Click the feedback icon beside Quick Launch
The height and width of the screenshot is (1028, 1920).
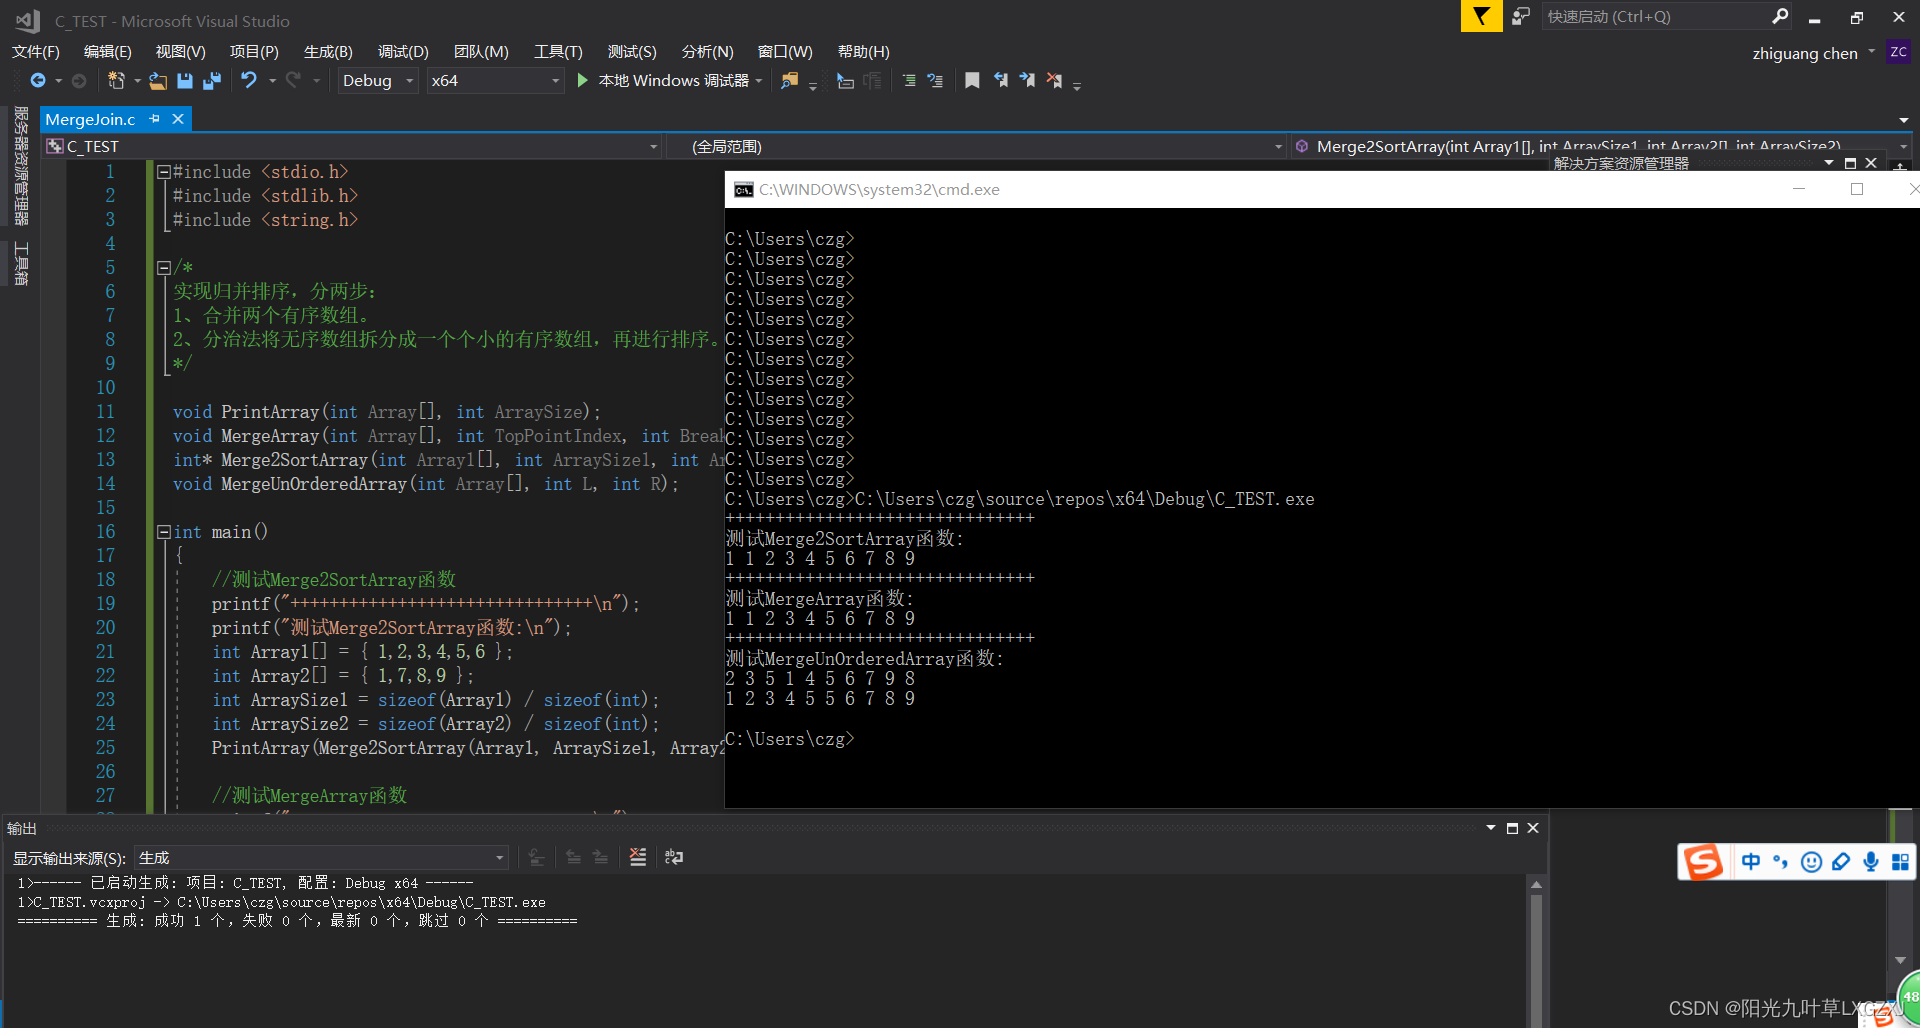[x=1521, y=17]
